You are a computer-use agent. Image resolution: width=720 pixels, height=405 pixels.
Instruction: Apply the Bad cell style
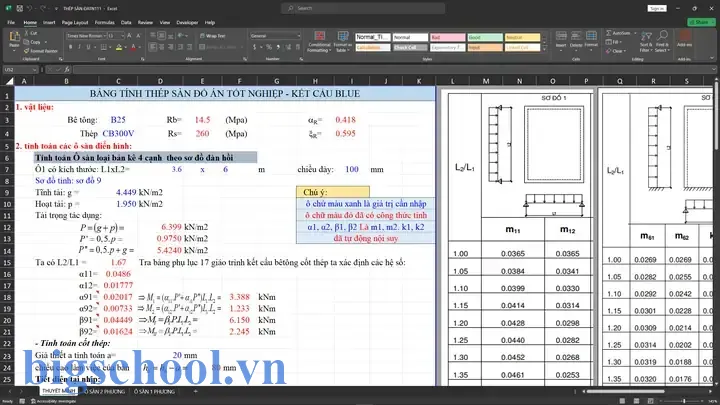click(x=448, y=37)
